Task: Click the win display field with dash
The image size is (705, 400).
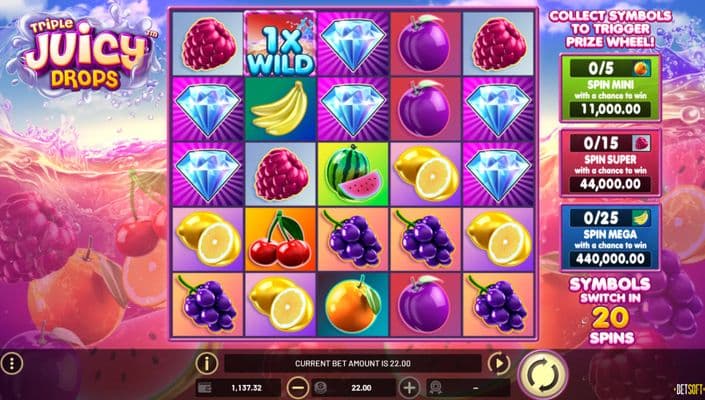Action: pyautogui.click(x=469, y=387)
